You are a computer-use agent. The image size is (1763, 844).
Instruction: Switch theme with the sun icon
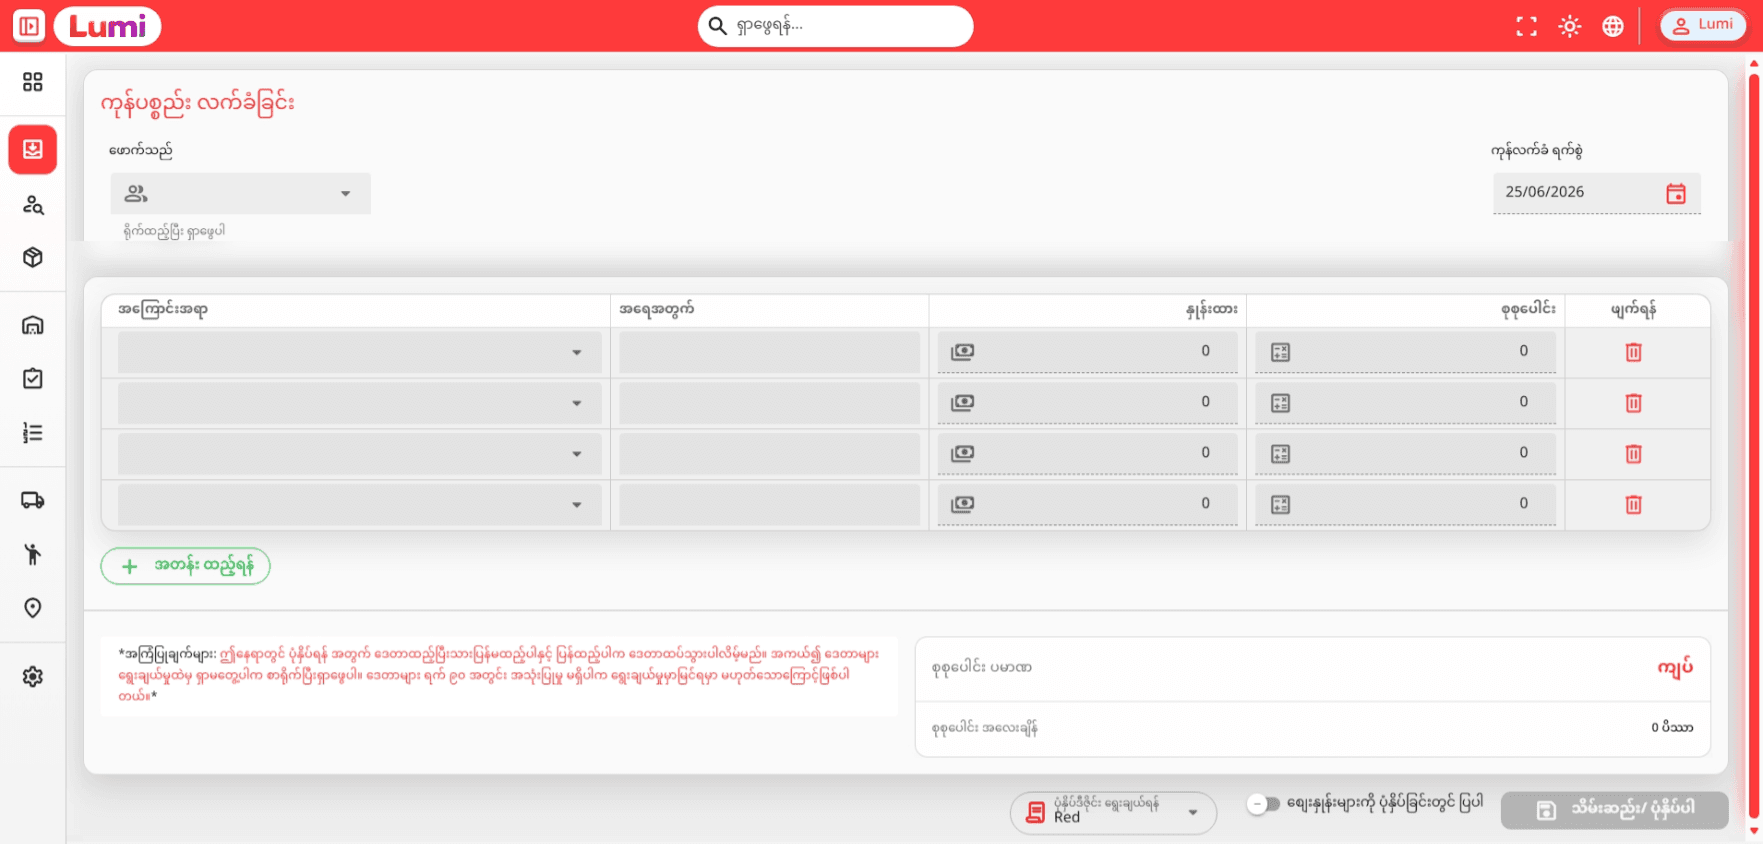1569,27
